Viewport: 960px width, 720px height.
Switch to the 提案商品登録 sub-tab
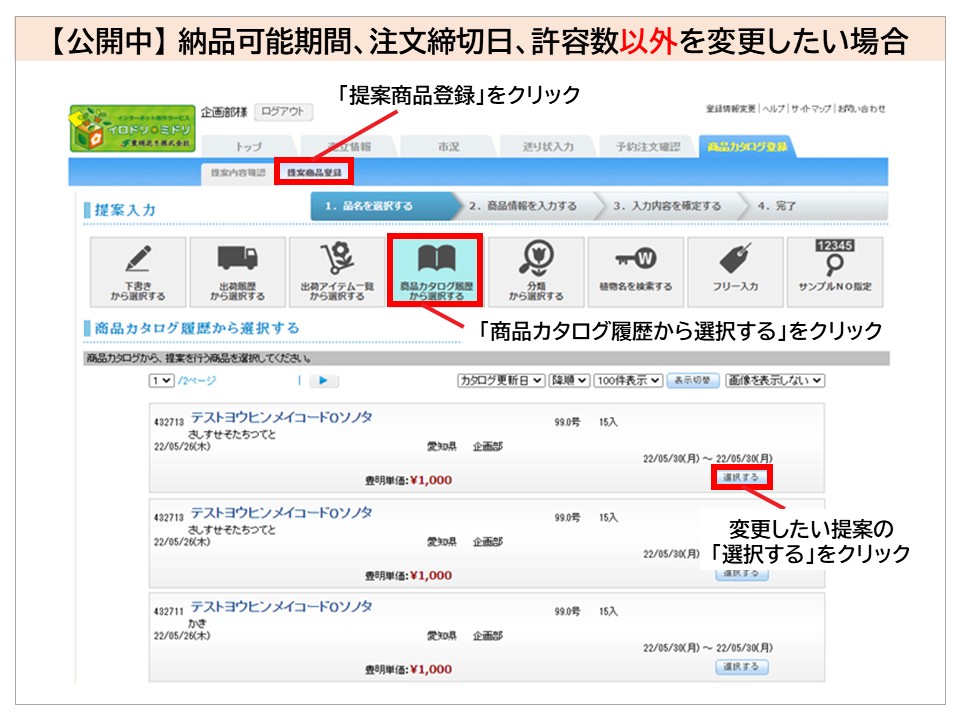(314, 172)
